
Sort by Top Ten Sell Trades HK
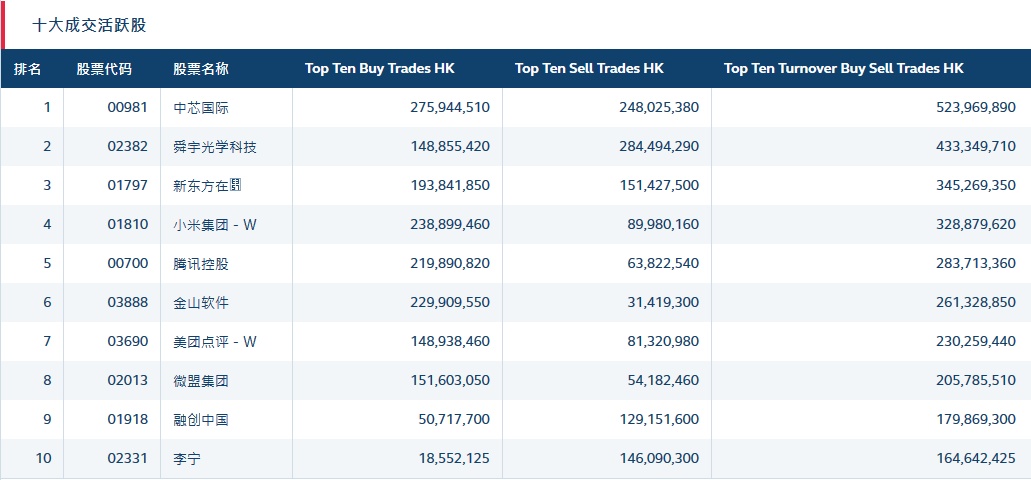point(589,69)
